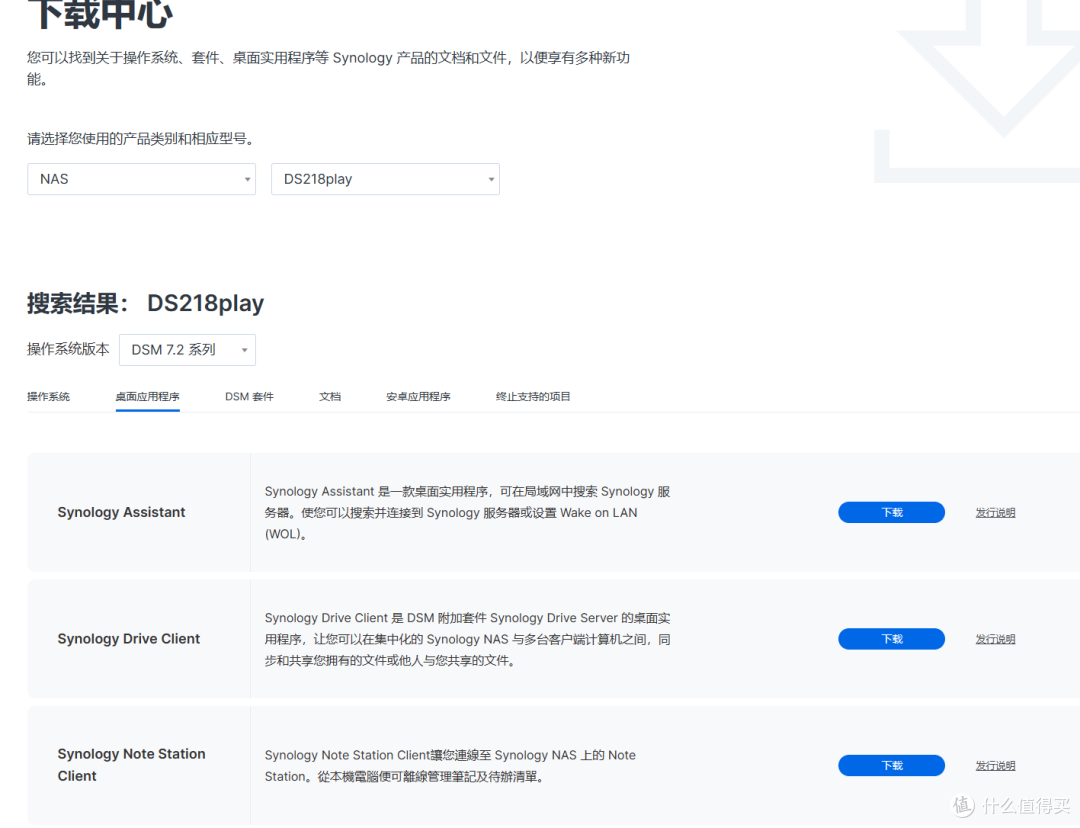The width and height of the screenshot is (1080, 828).
Task: Click the DS218play dropdown chevron arrow
Action: (x=491, y=178)
